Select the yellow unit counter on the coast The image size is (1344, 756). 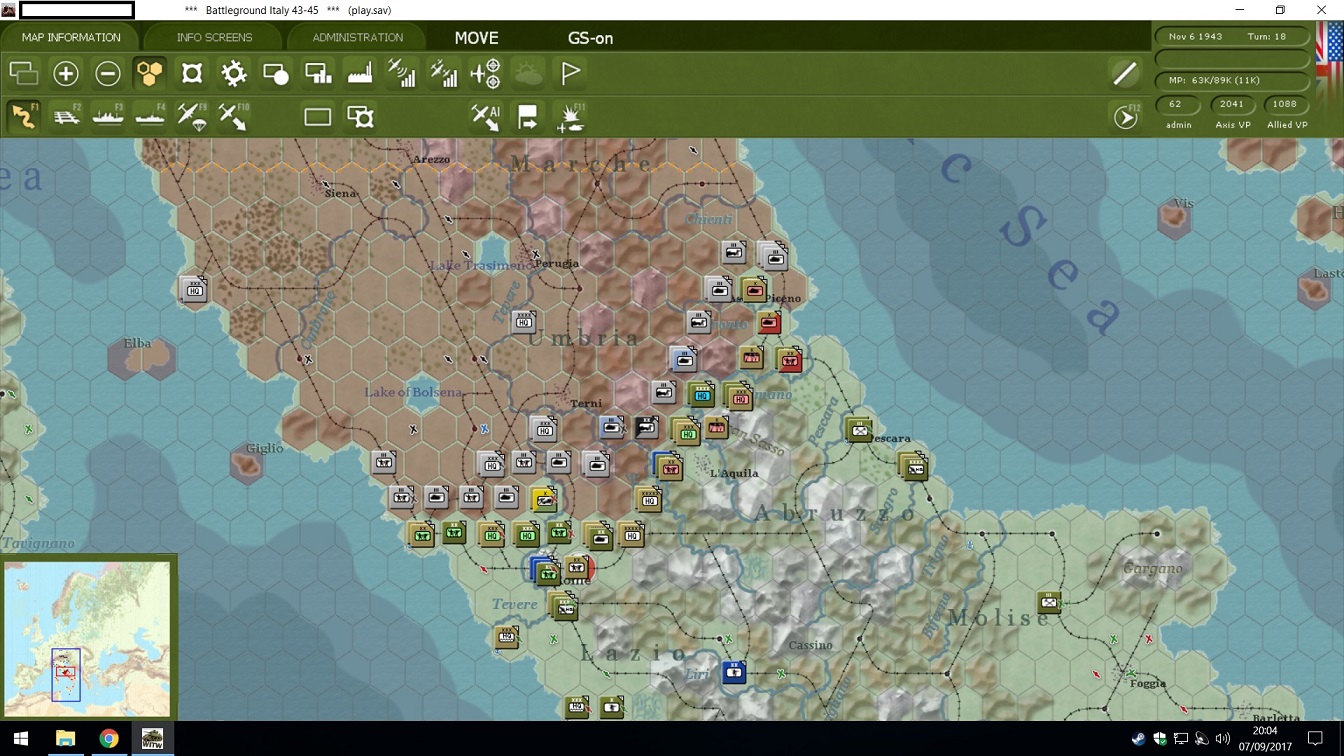pyautogui.click(x=544, y=498)
